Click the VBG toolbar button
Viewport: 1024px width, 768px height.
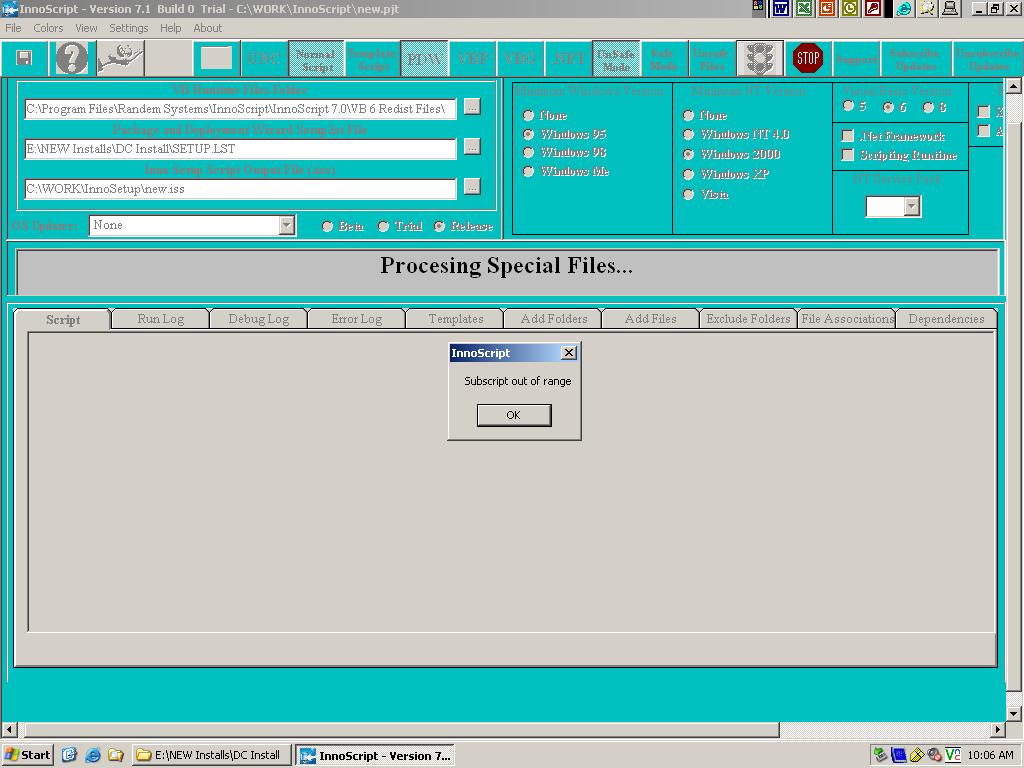click(520, 60)
